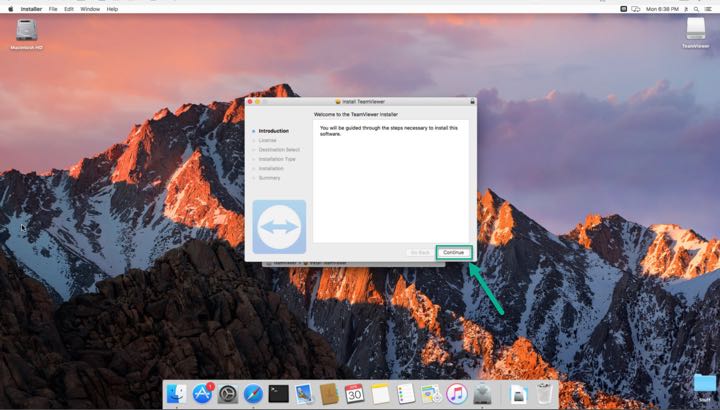
Task: Open the Edit menu
Action: (69, 9)
